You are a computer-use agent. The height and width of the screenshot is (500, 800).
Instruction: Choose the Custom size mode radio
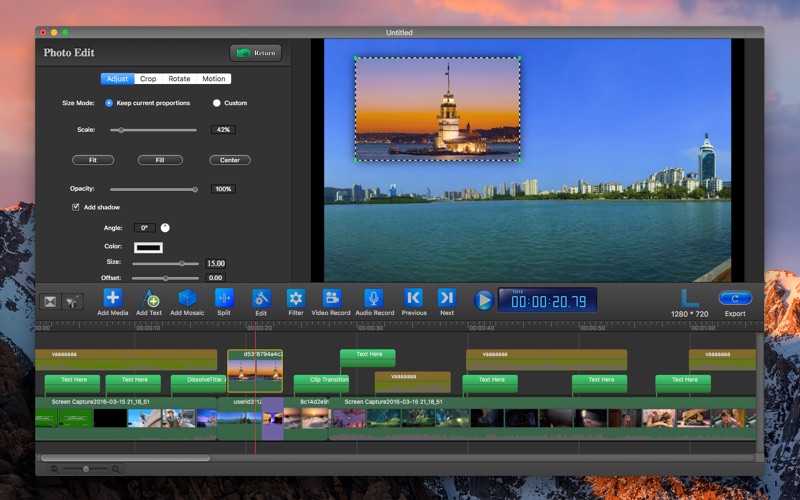(216, 103)
